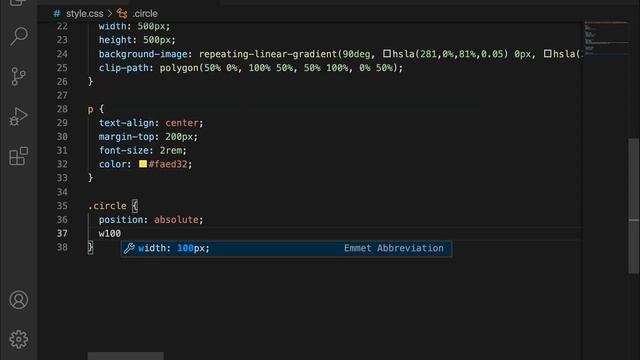The height and width of the screenshot is (360, 640).
Task: Click the .circle symbol icon in breadcrumb
Action: click(x=122, y=13)
